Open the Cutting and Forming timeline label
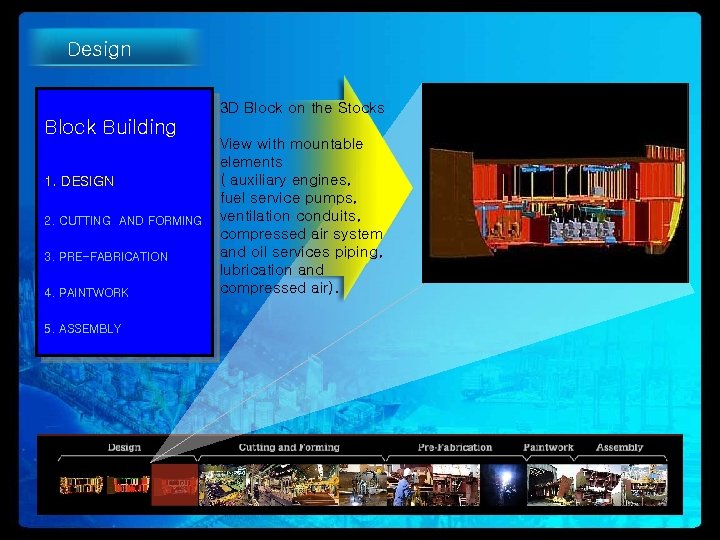This screenshot has width=720, height=540. point(289,447)
